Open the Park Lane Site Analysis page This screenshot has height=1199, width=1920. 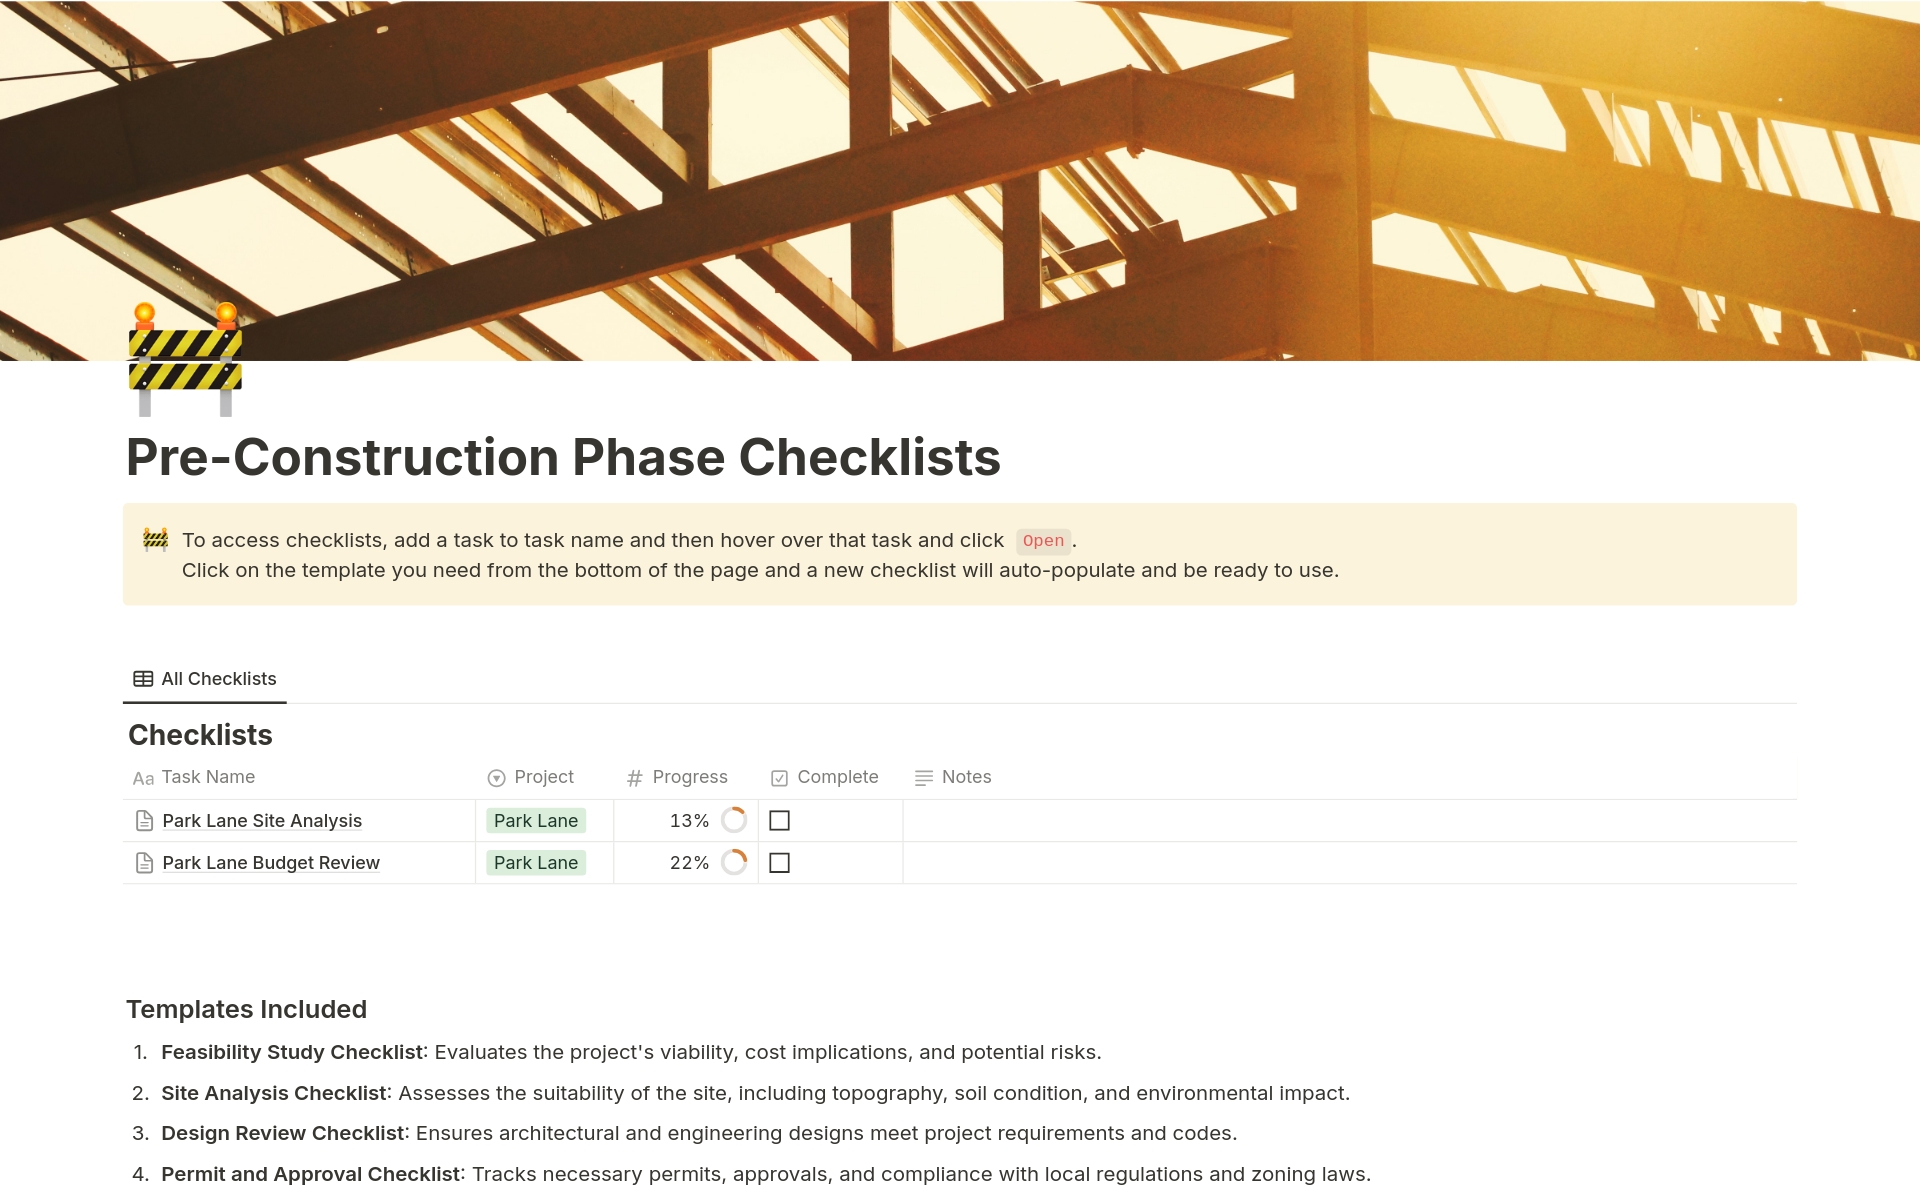tap(262, 821)
